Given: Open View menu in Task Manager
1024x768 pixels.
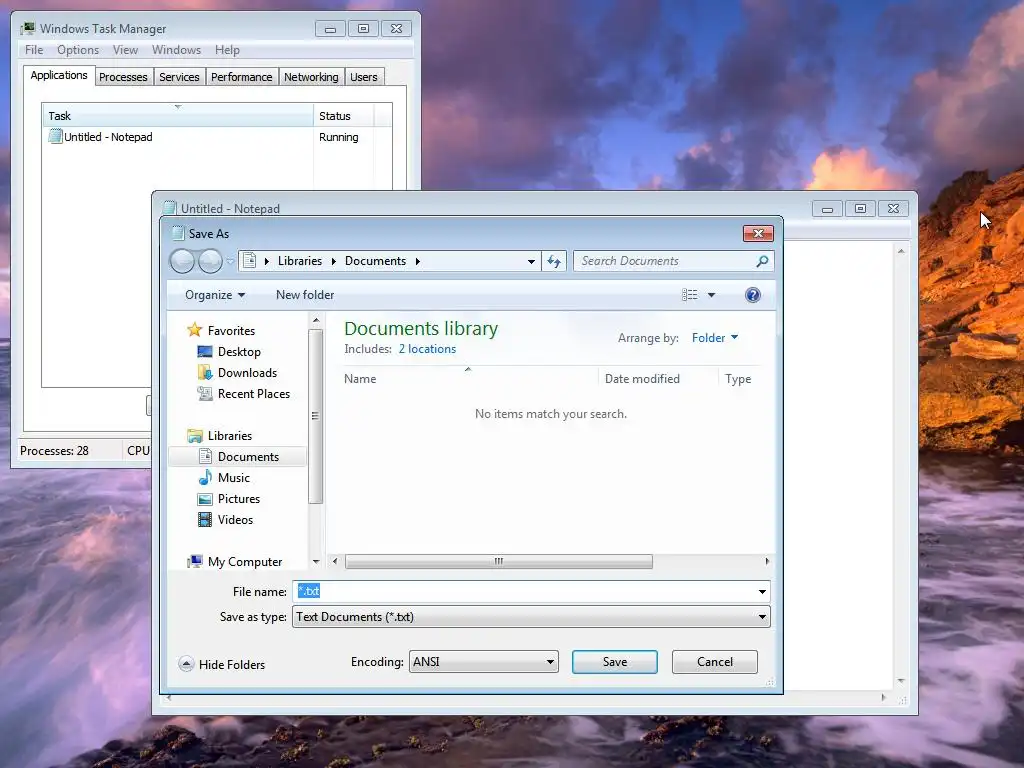Looking at the screenshot, I should click(x=125, y=50).
